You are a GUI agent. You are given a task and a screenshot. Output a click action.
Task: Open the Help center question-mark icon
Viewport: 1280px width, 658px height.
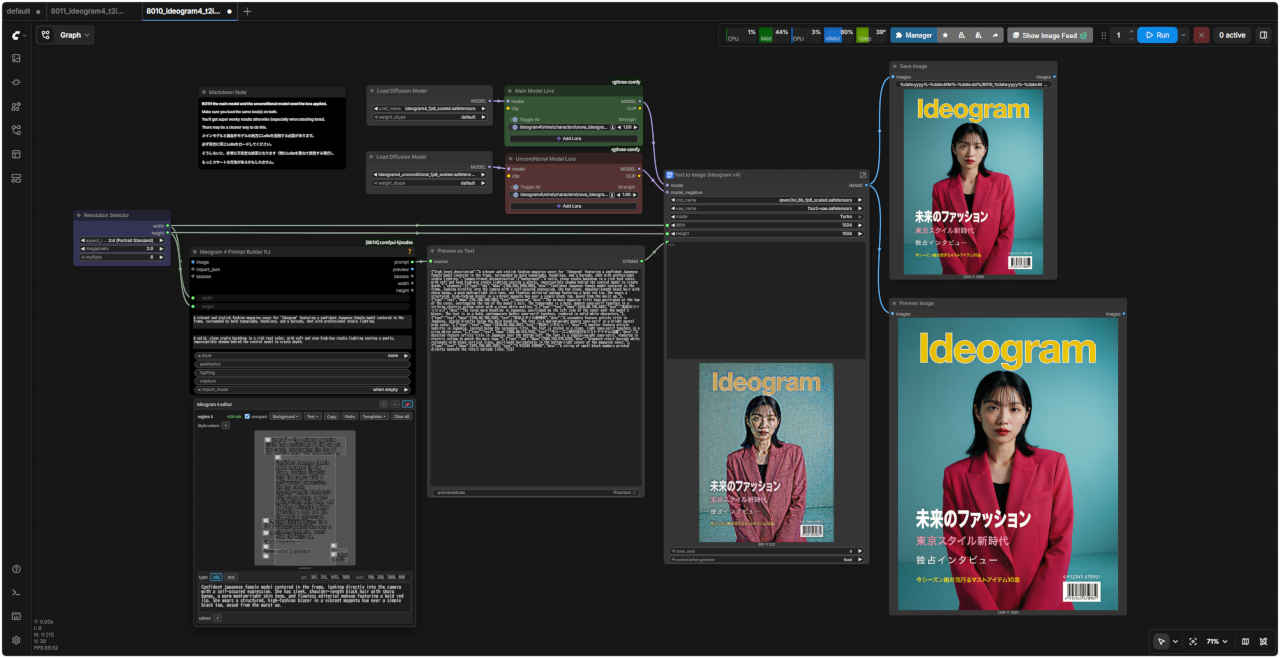click(16, 569)
